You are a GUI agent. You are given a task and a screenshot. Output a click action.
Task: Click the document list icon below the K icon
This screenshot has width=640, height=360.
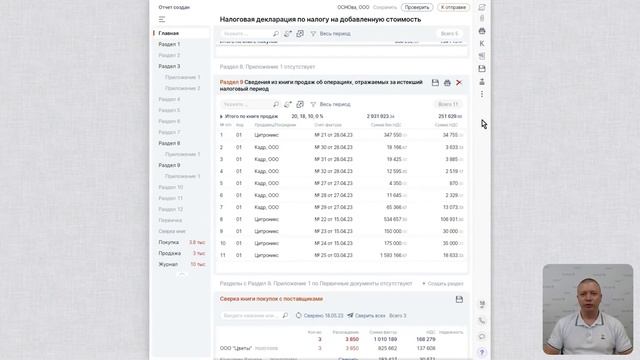482,56
